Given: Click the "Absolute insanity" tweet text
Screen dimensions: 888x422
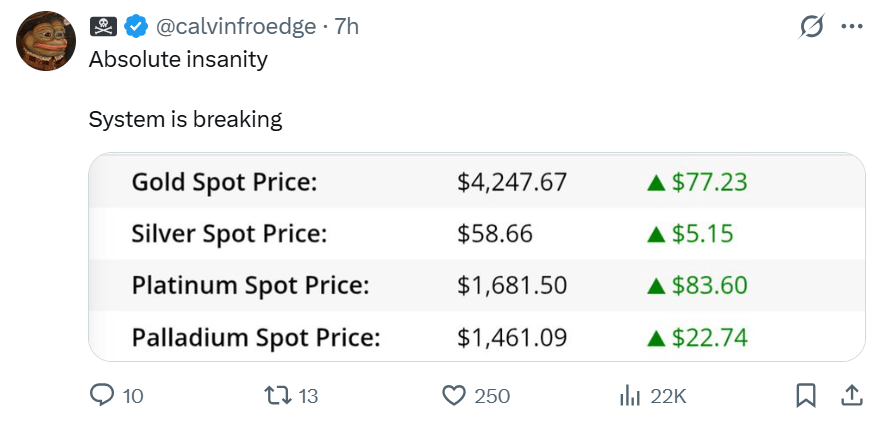Looking at the screenshot, I should [x=178, y=59].
